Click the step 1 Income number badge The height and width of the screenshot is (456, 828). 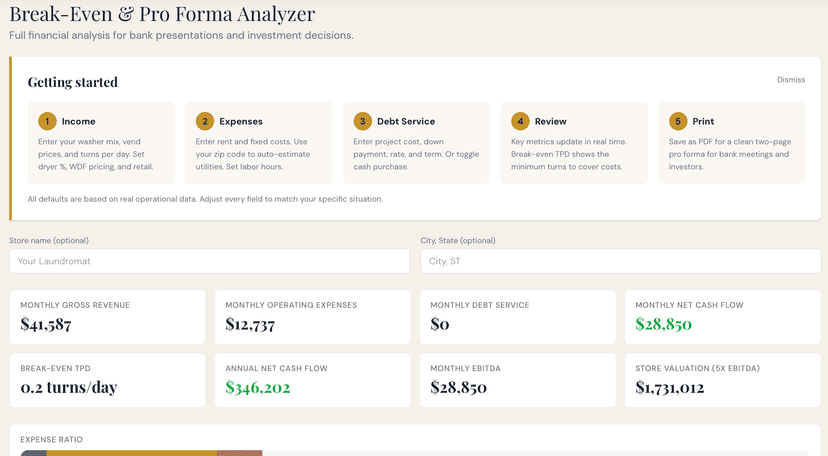(x=47, y=121)
